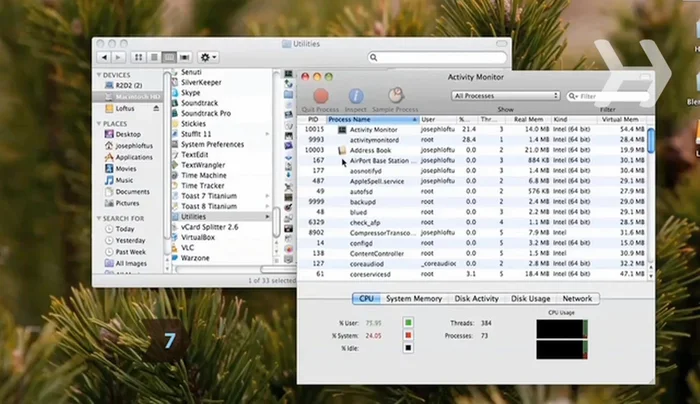
Task: Click the blue Inspect info icon
Action: point(355,96)
